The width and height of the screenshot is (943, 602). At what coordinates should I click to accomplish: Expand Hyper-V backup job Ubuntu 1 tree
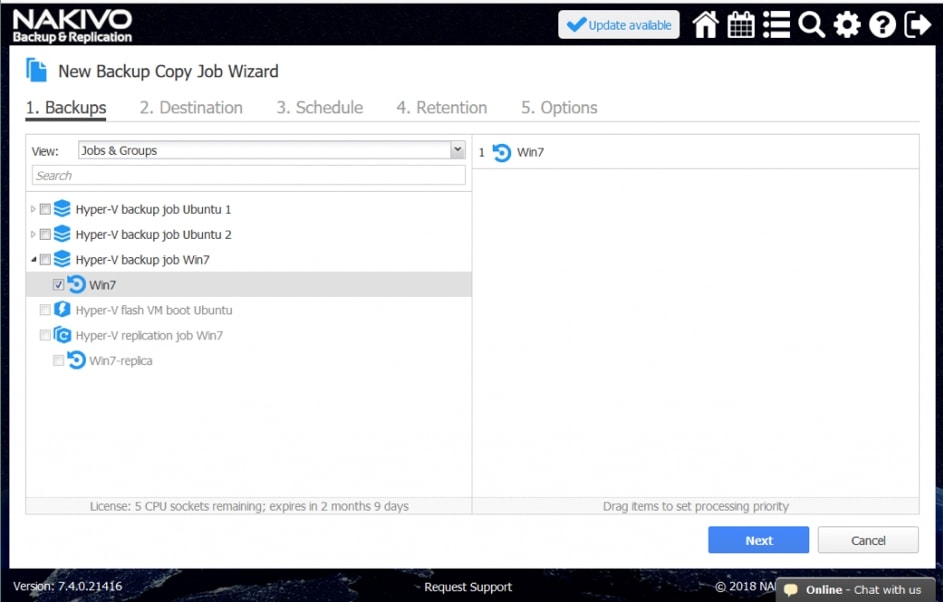click(x=33, y=210)
